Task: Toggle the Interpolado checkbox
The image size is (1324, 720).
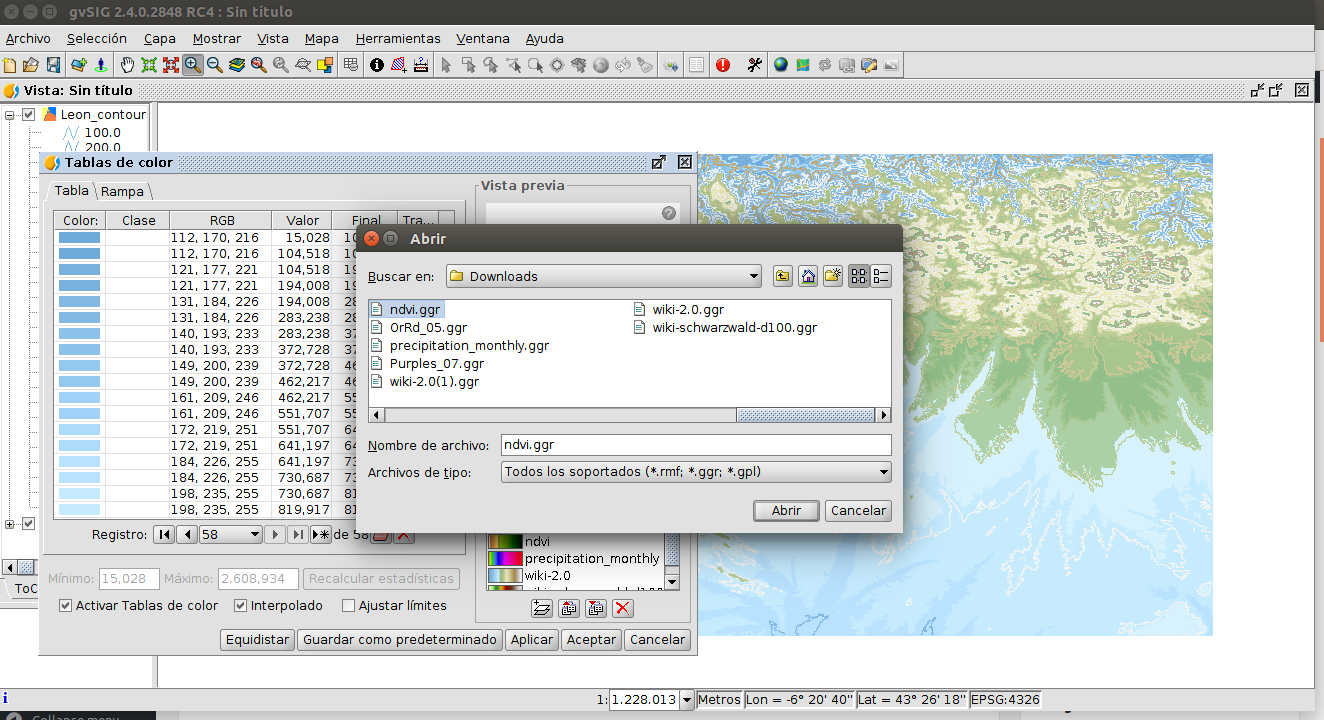Action: pos(241,606)
